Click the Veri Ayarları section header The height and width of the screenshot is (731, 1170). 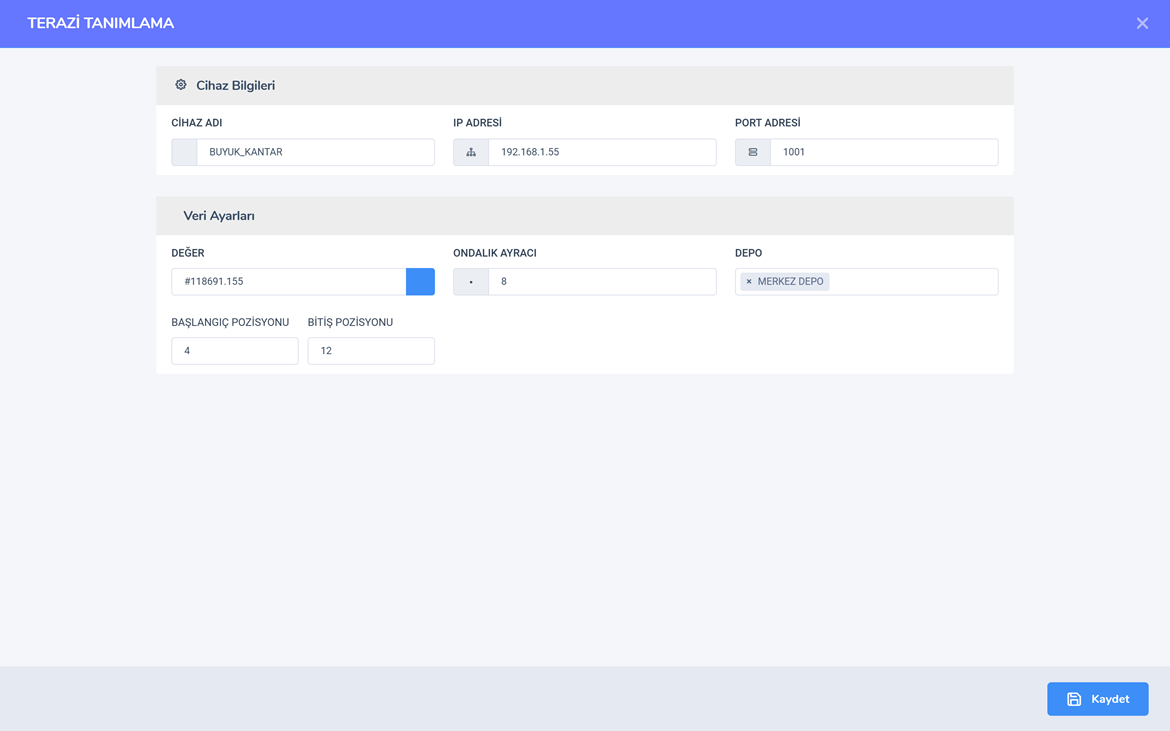[219, 216]
